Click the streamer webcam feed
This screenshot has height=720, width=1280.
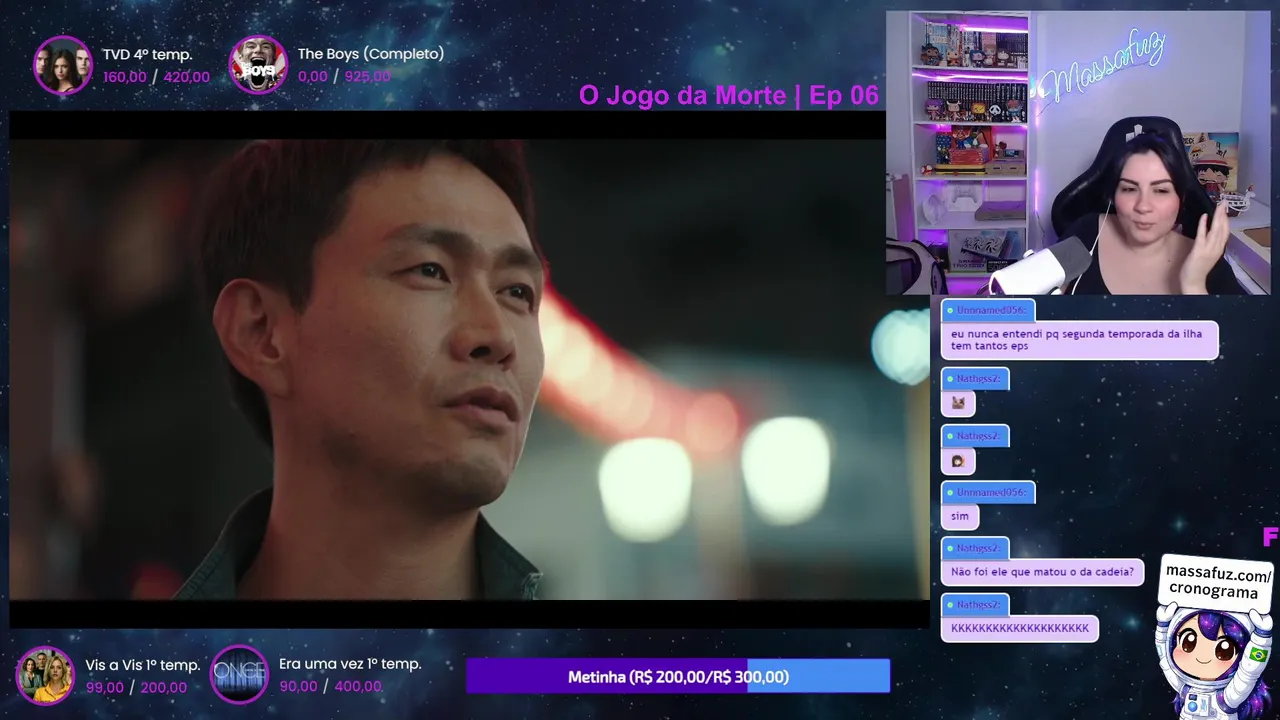[1078, 153]
